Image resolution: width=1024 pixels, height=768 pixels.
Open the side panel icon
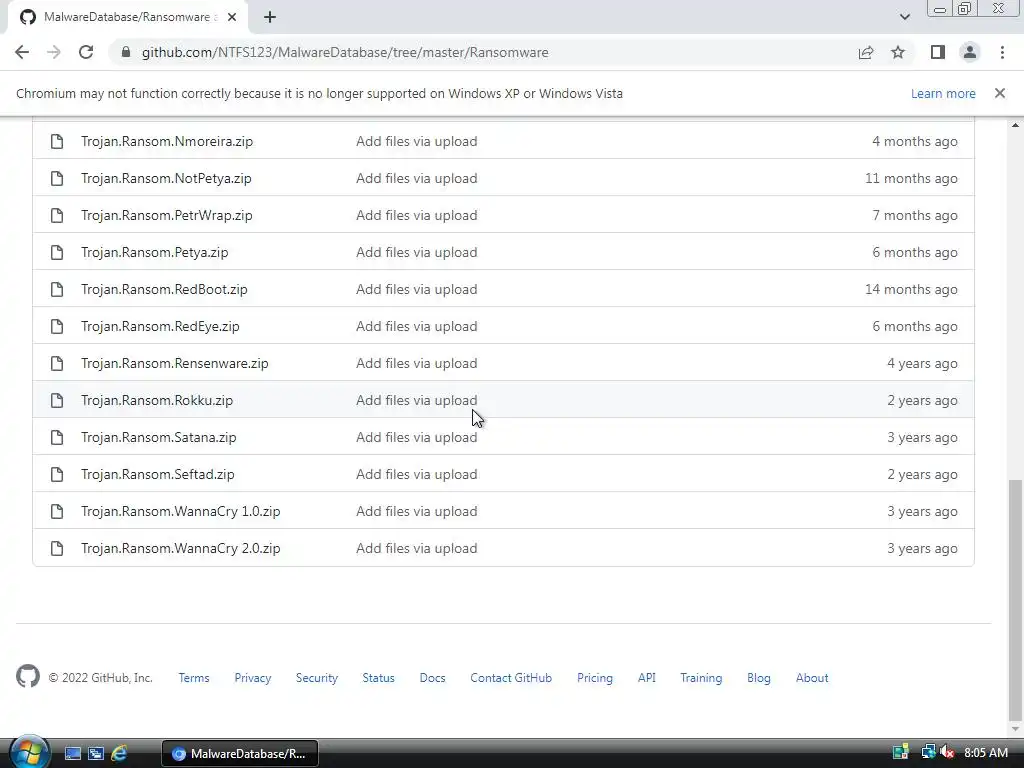point(938,52)
